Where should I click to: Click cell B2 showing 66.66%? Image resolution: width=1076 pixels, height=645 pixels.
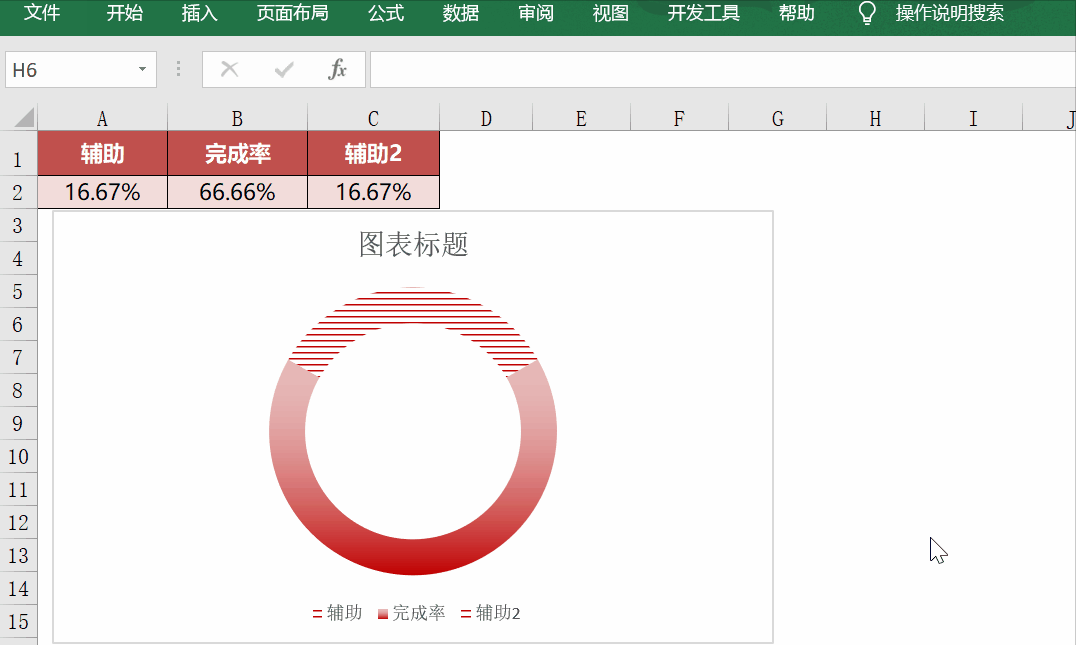click(x=237, y=192)
